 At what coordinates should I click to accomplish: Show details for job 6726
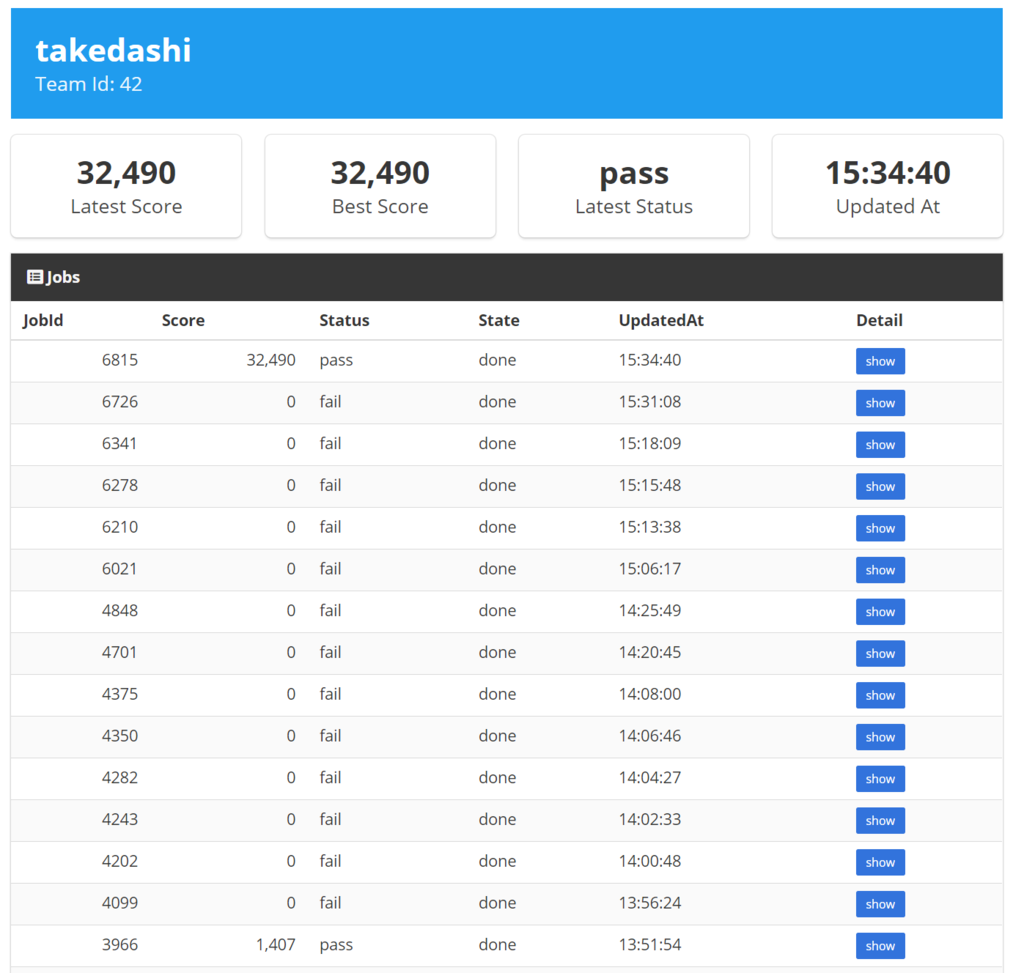point(880,403)
